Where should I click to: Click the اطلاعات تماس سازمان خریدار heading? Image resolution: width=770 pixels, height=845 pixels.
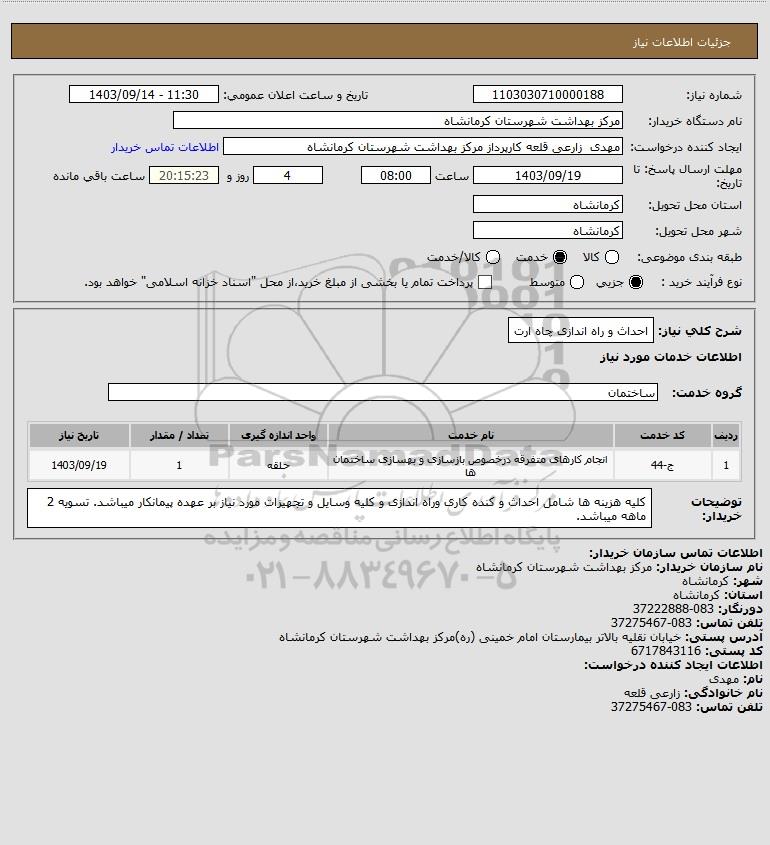tap(676, 553)
